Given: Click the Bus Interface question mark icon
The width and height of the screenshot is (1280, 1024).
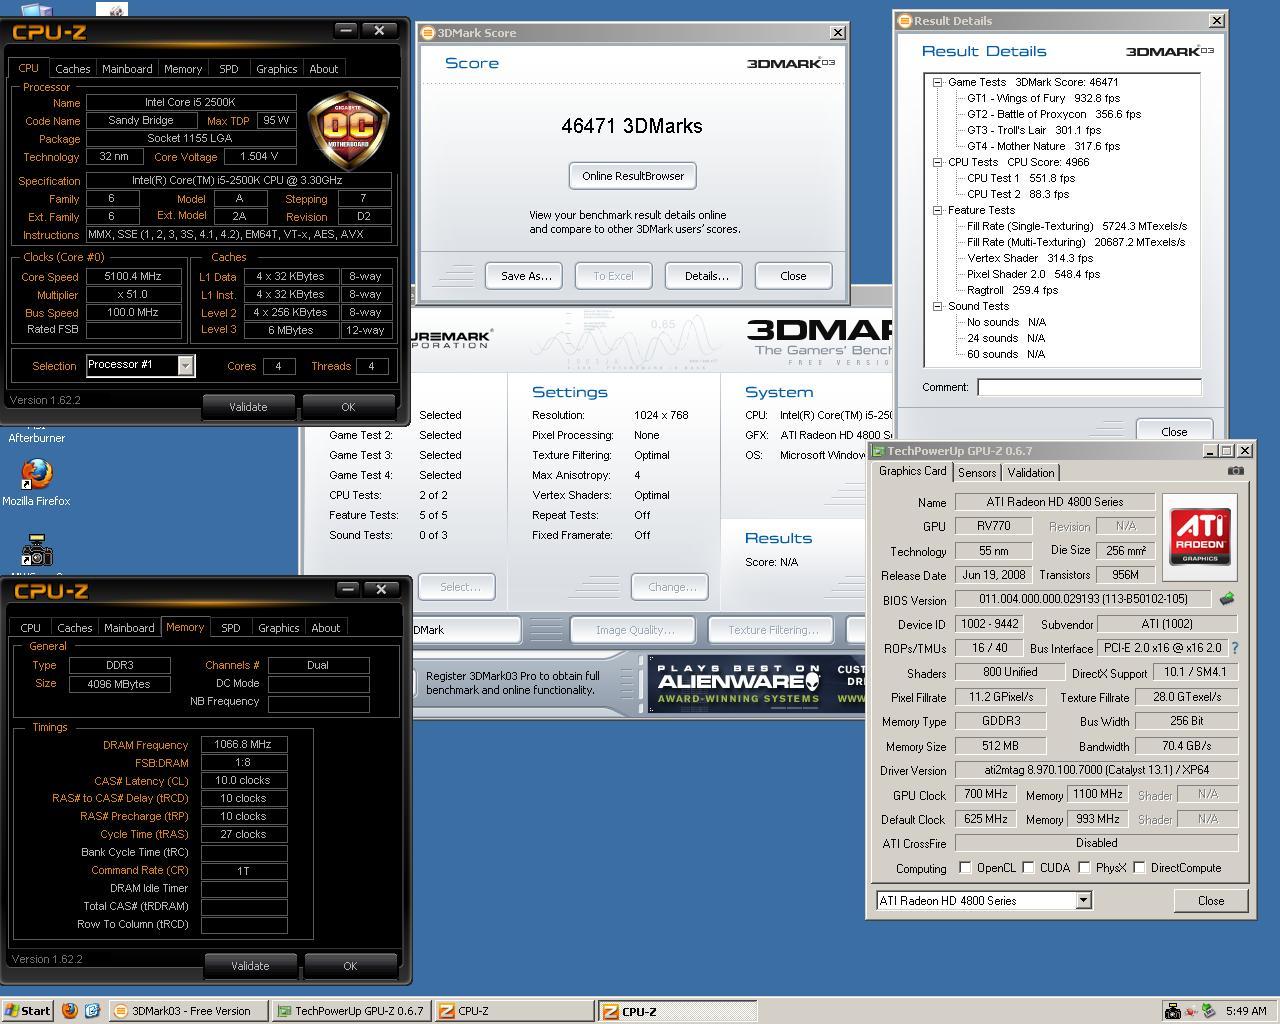Looking at the screenshot, I should 1235,648.
